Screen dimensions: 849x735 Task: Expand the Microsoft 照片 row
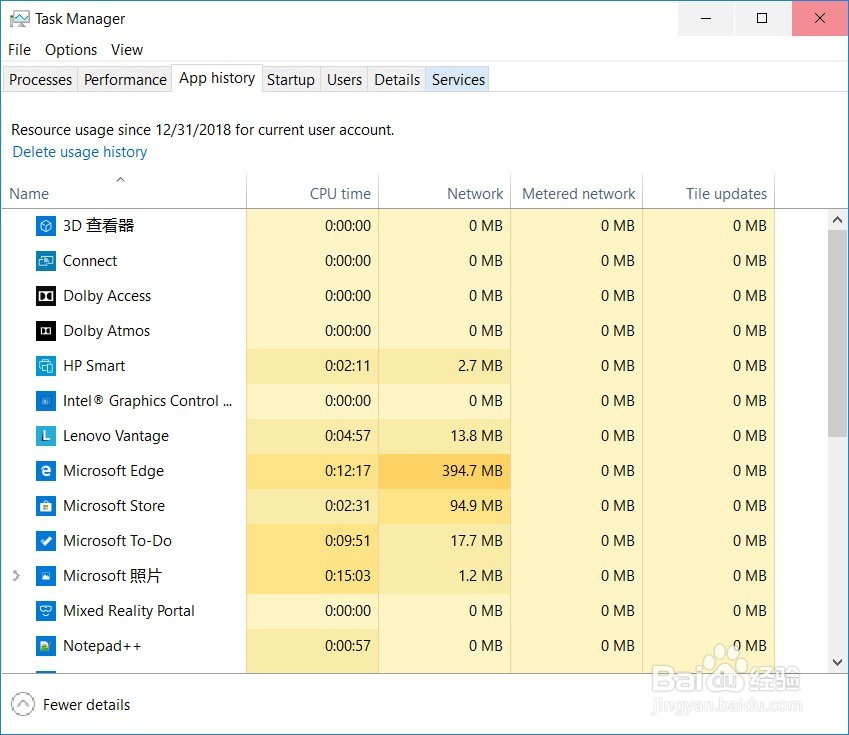click(16, 576)
